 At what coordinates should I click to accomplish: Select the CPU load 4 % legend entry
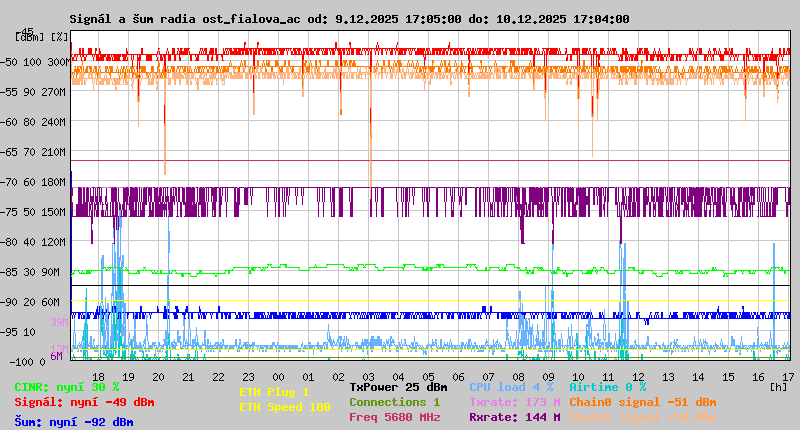511,387
